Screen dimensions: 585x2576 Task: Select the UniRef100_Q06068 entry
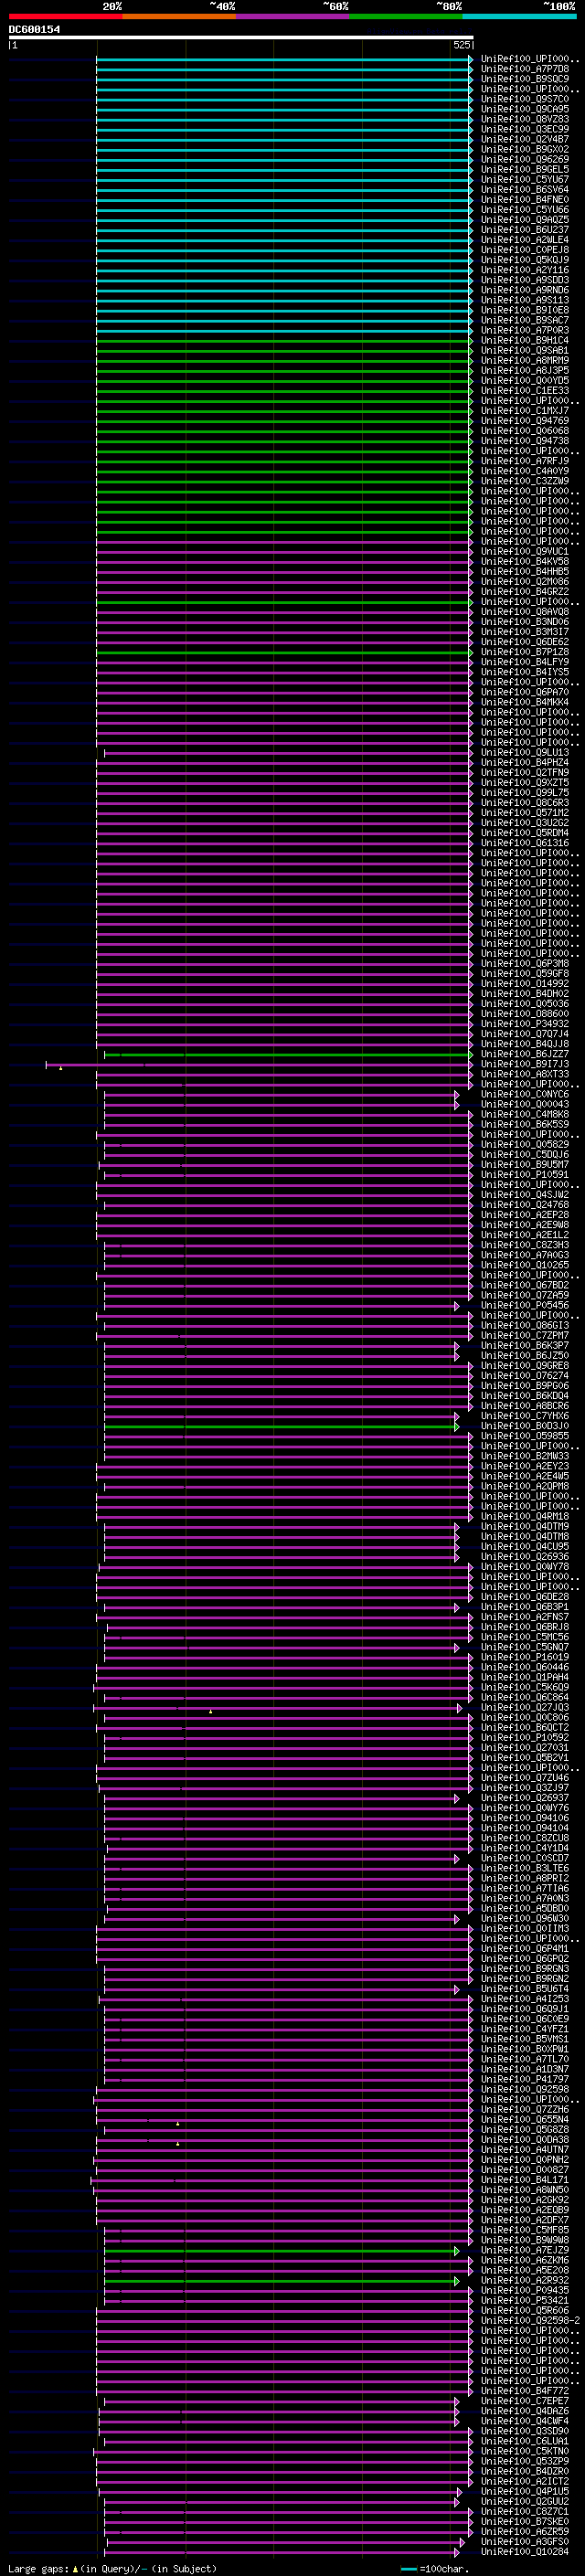pyautogui.click(x=525, y=431)
